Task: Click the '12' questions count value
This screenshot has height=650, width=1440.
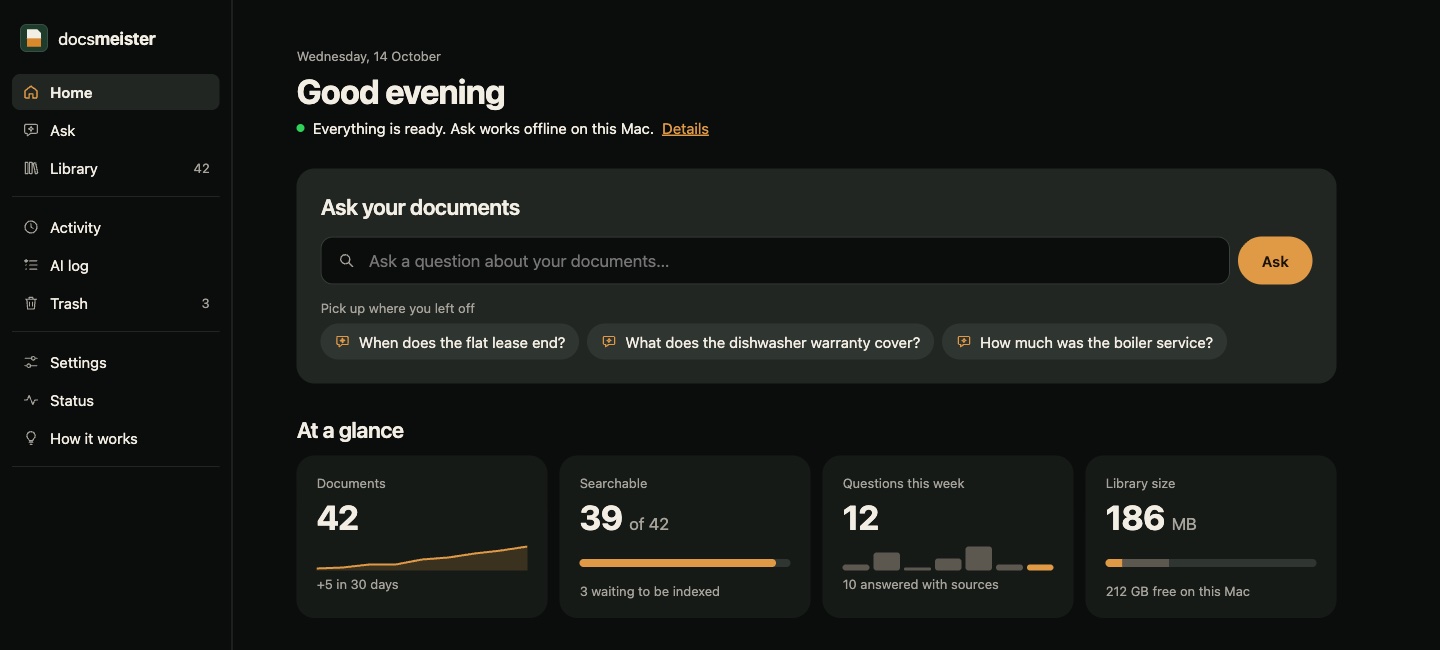Action: pos(861,518)
